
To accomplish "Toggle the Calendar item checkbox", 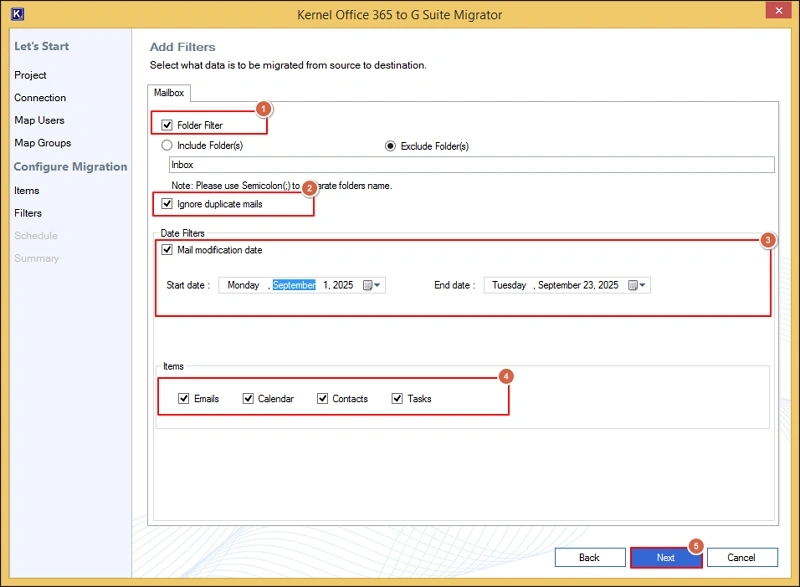I will coord(248,398).
